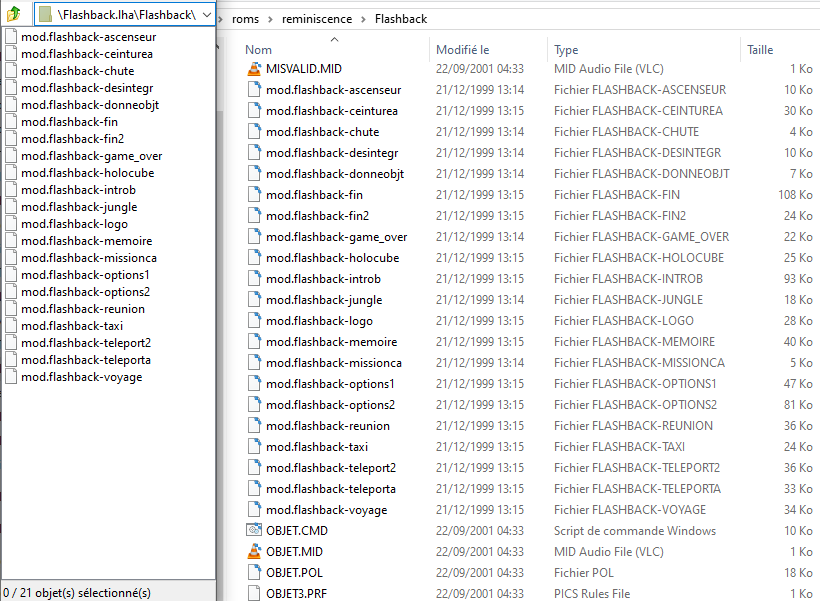820x601 pixels.
Task: Select mod.flashback-chute in archive list
Action: (x=77, y=71)
